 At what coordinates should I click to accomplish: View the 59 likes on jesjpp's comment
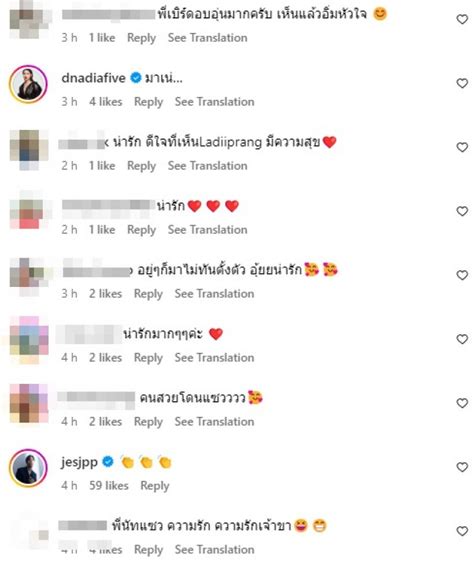pos(109,485)
